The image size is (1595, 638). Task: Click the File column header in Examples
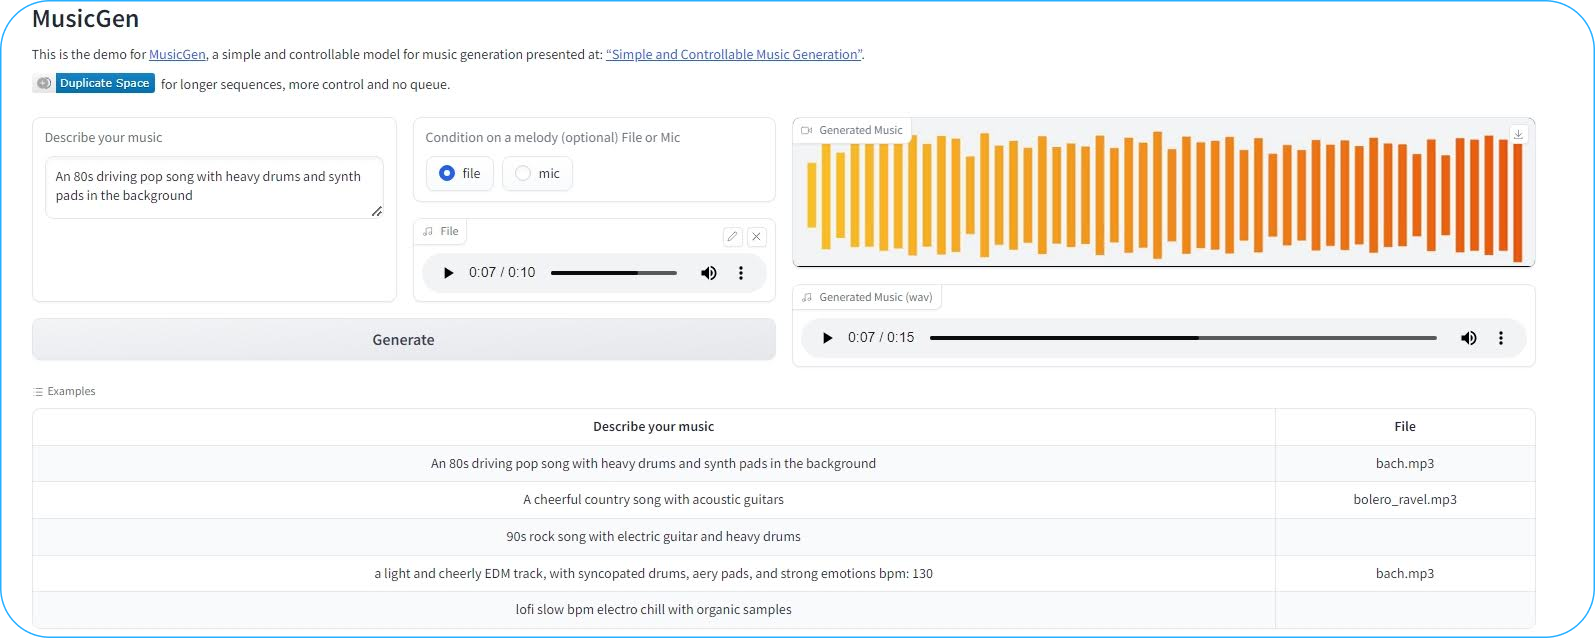pyautogui.click(x=1405, y=427)
